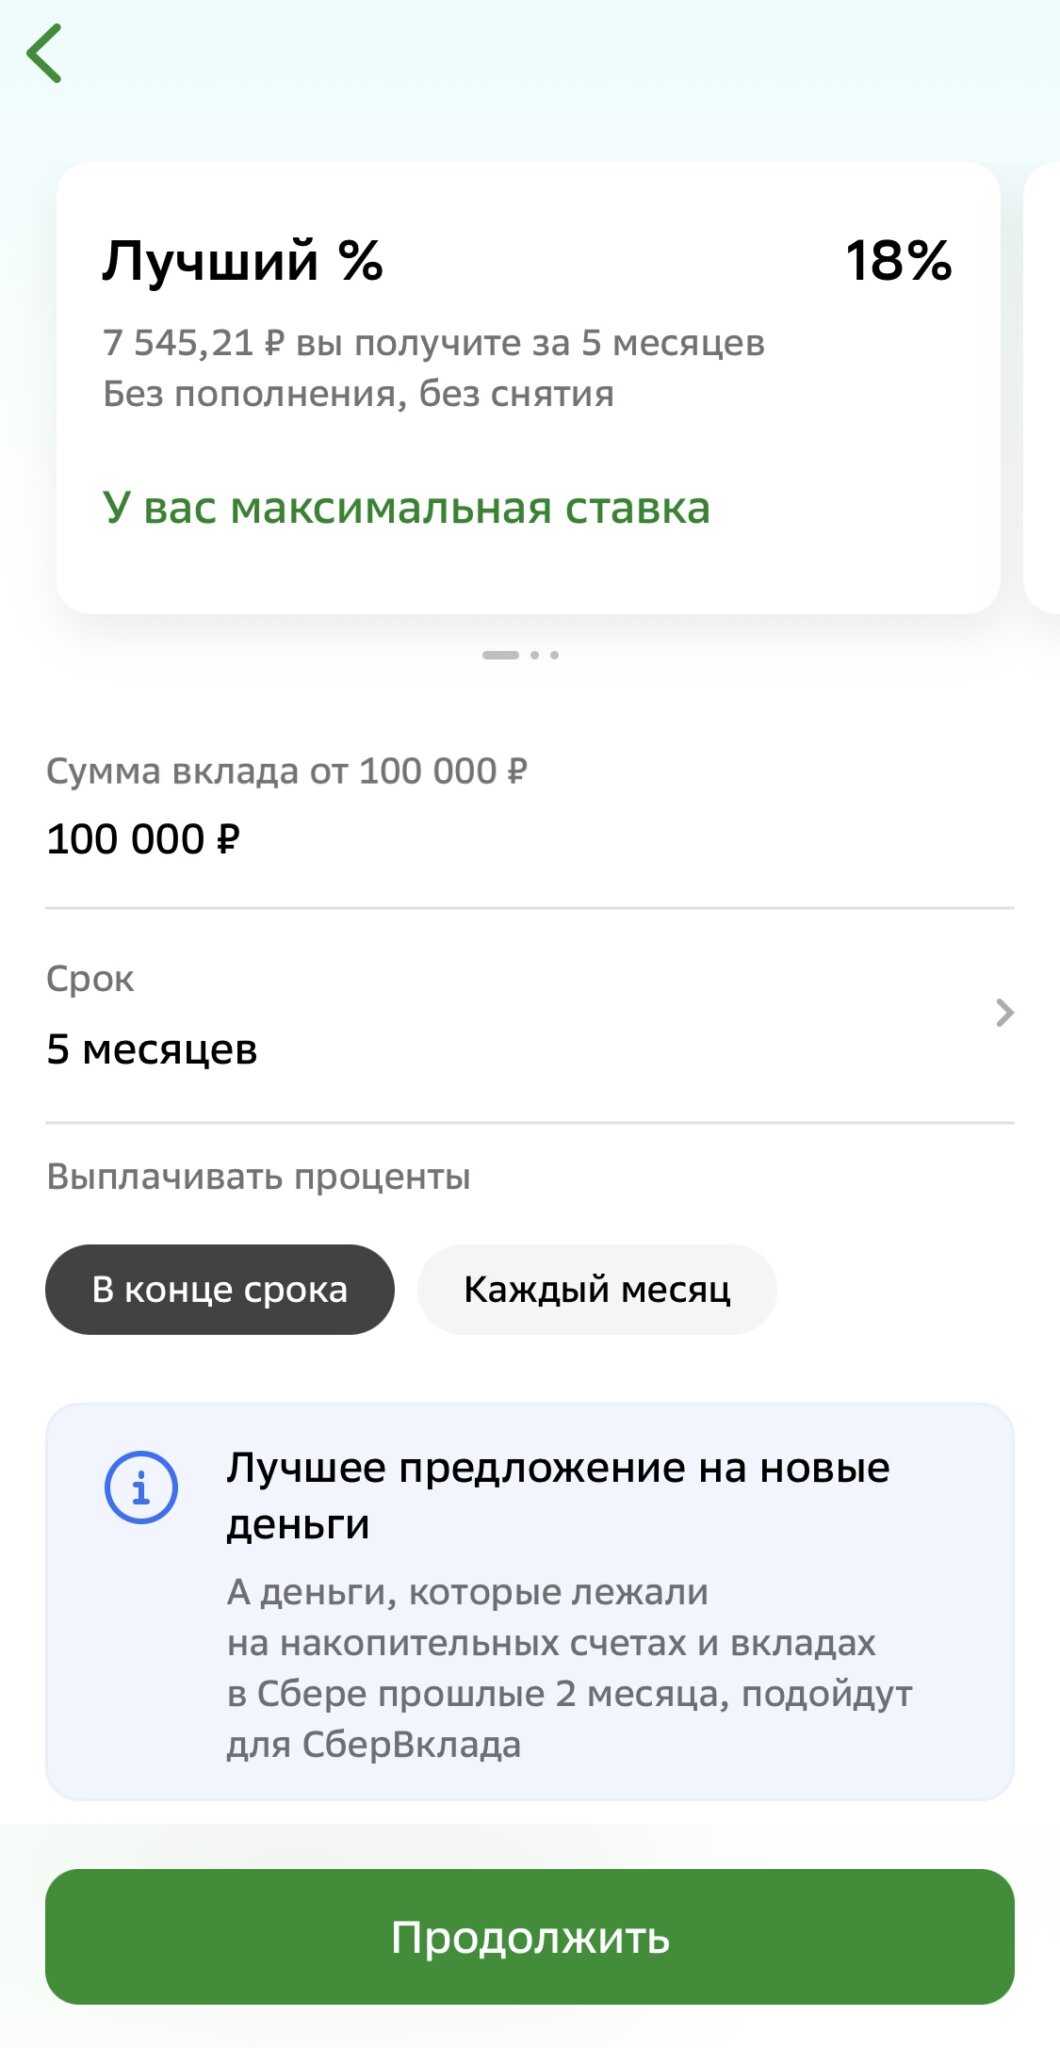Select the «Каждый месяц» payout option
1060x2048 pixels.
[x=597, y=1289]
